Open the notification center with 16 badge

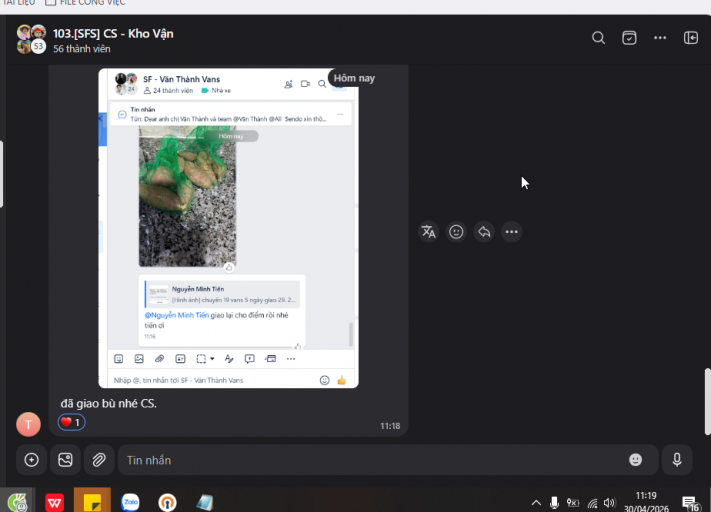690,503
